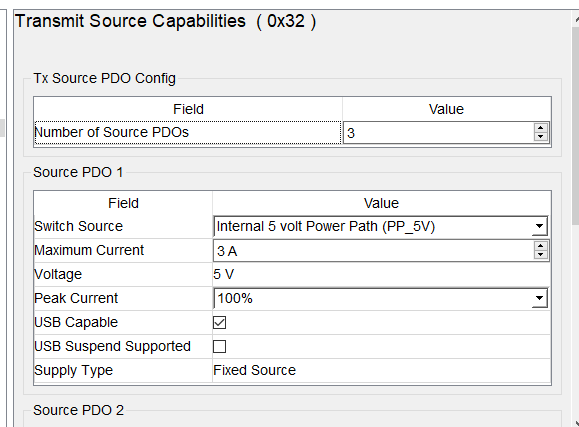The width and height of the screenshot is (579, 427).
Task: Click up arrow of Maximum Current spinner
Action: 541,246
